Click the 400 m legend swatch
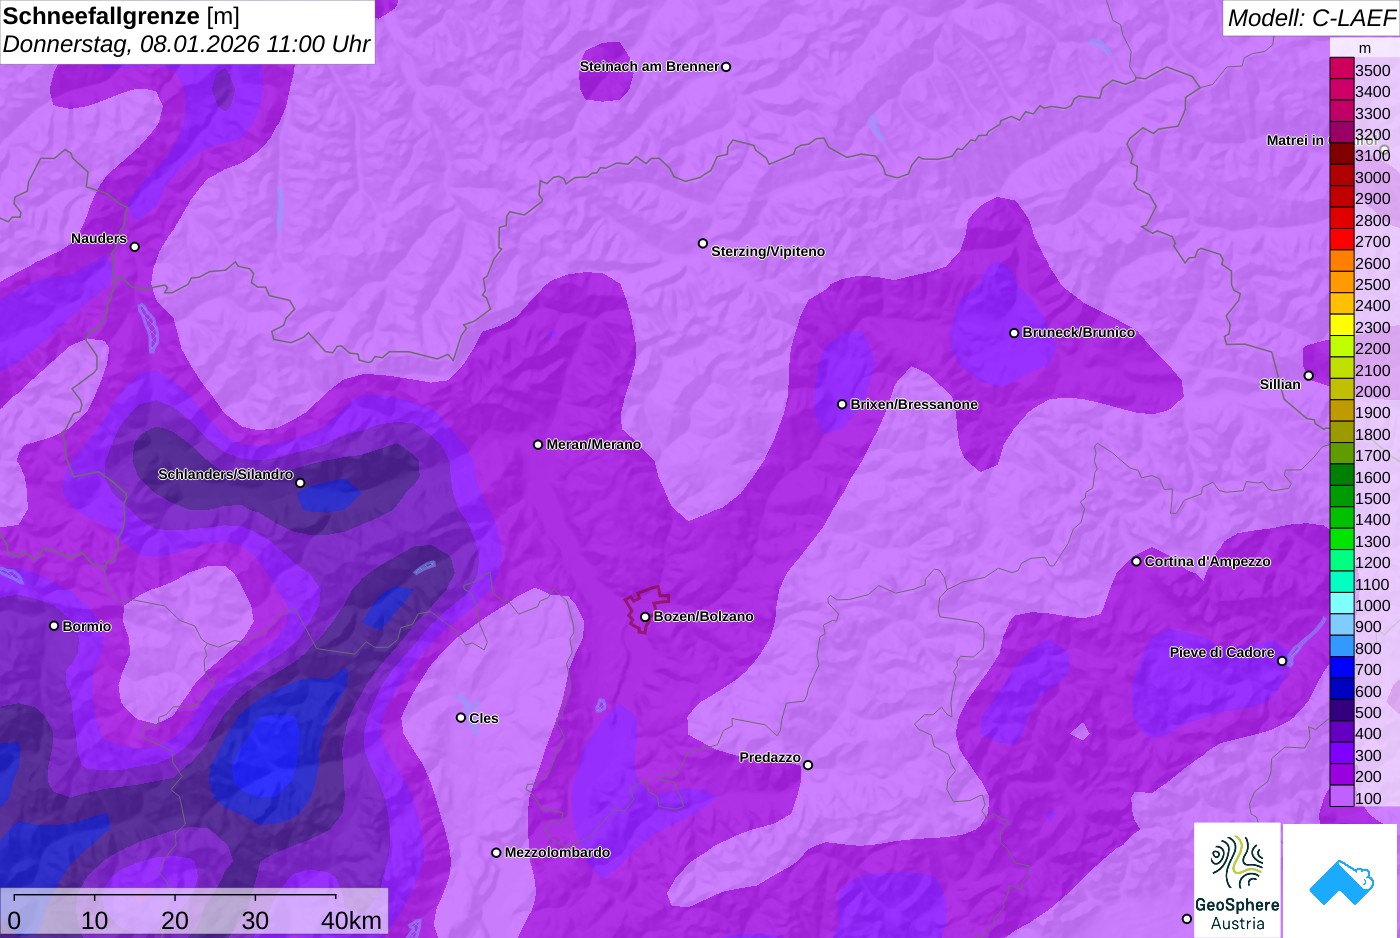Image resolution: width=1400 pixels, height=938 pixels. click(x=1342, y=733)
